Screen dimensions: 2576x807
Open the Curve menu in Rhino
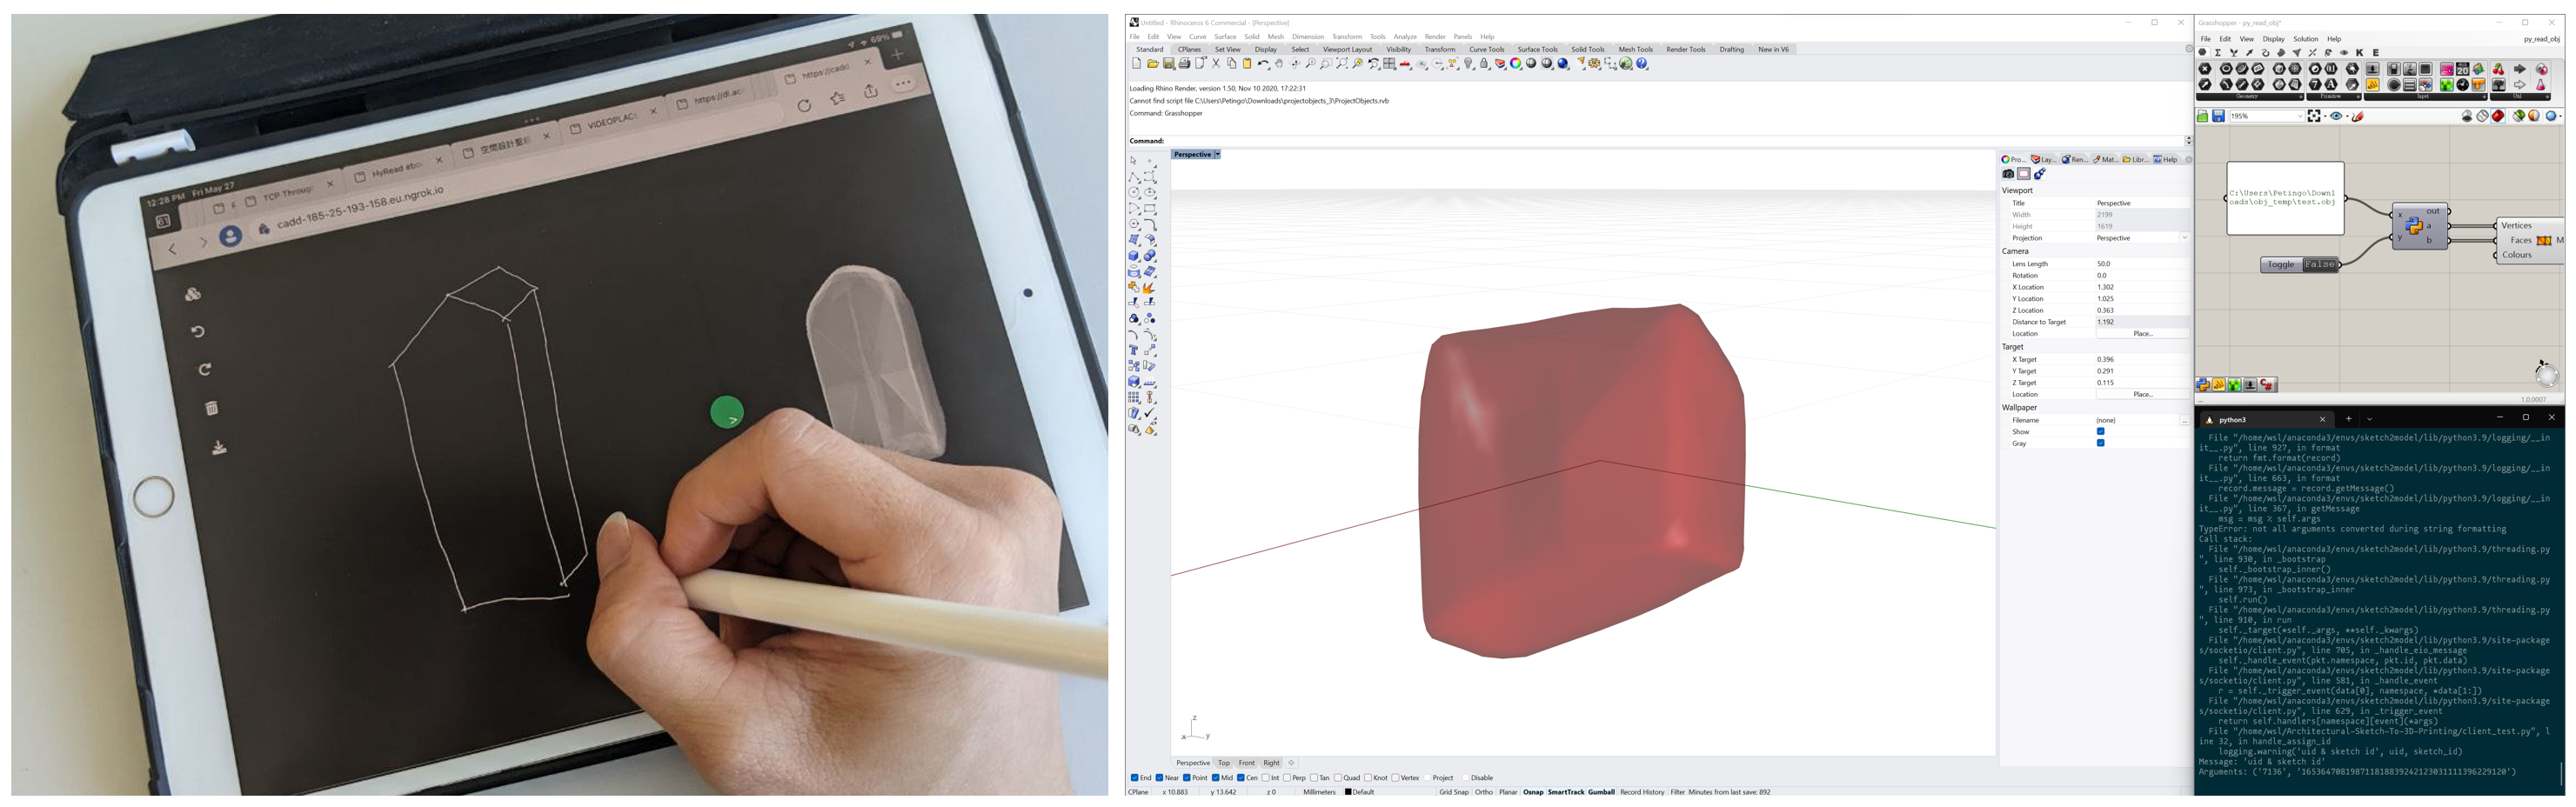click(x=1197, y=37)
